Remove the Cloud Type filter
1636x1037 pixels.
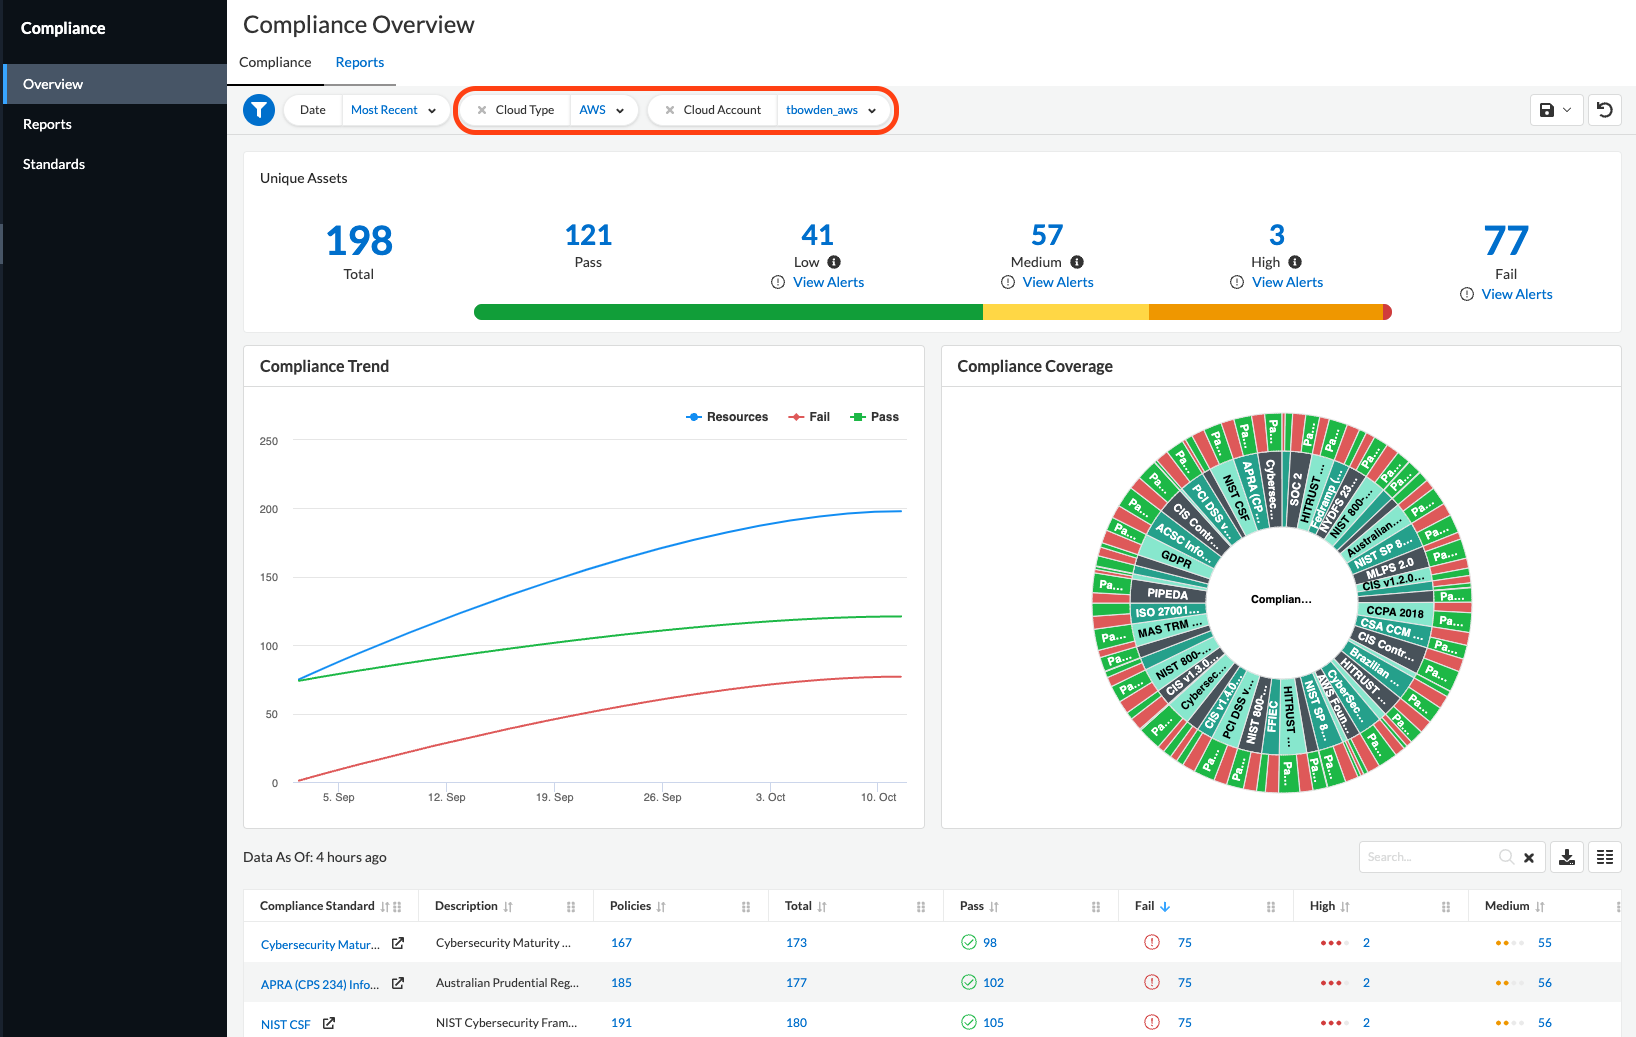(482, 110)
